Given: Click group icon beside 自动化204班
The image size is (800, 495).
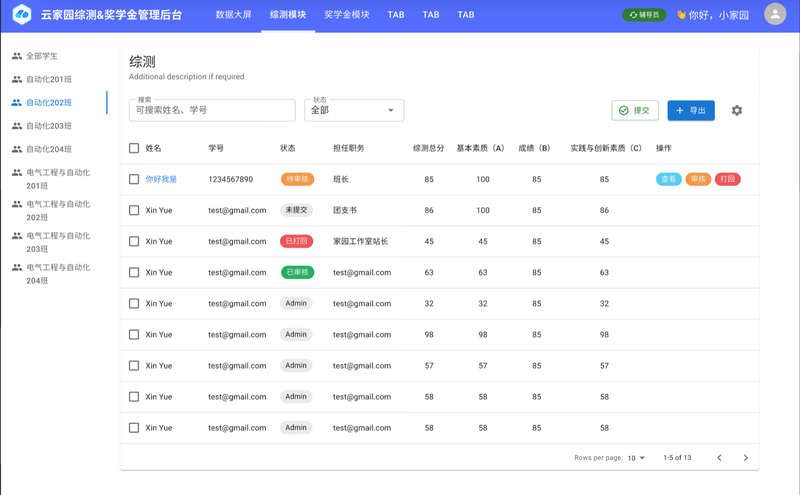Looking at the screenshot, I should (17, 149).
